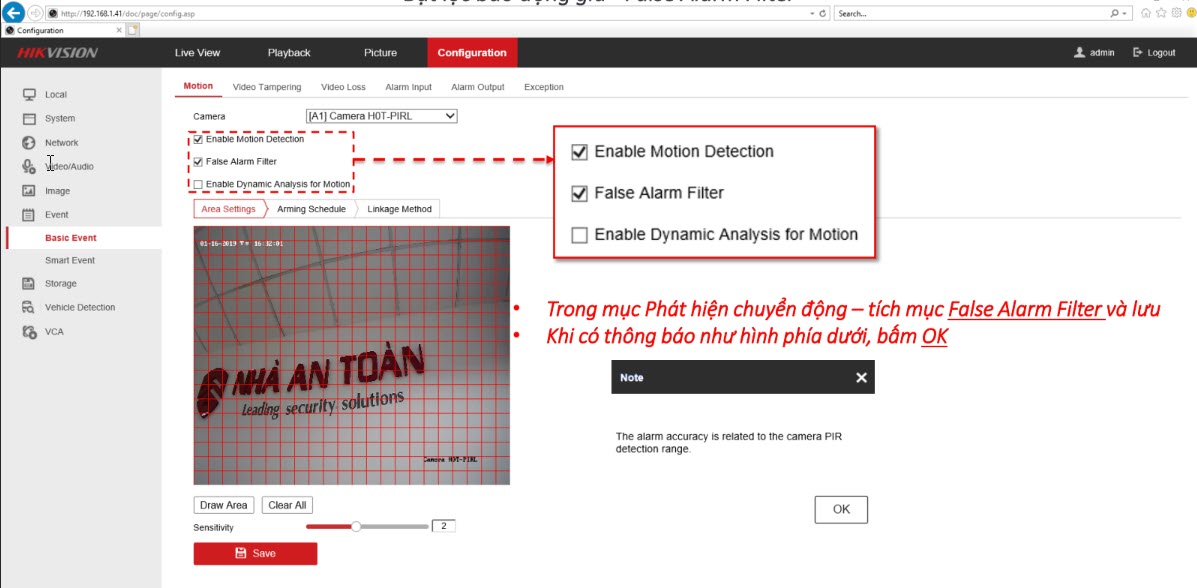Disable the Enable Motion Detection checkbox
Image resolution: width=1197 pixels, height=588 pixels.
(198, 140)
